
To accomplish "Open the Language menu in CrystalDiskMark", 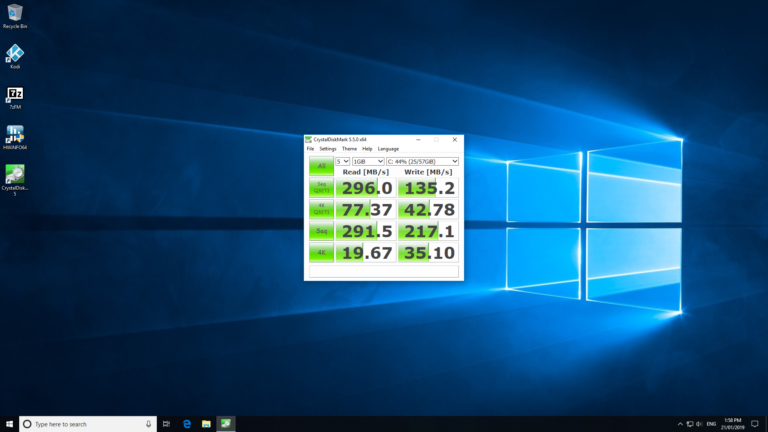I will pos(388,149).
